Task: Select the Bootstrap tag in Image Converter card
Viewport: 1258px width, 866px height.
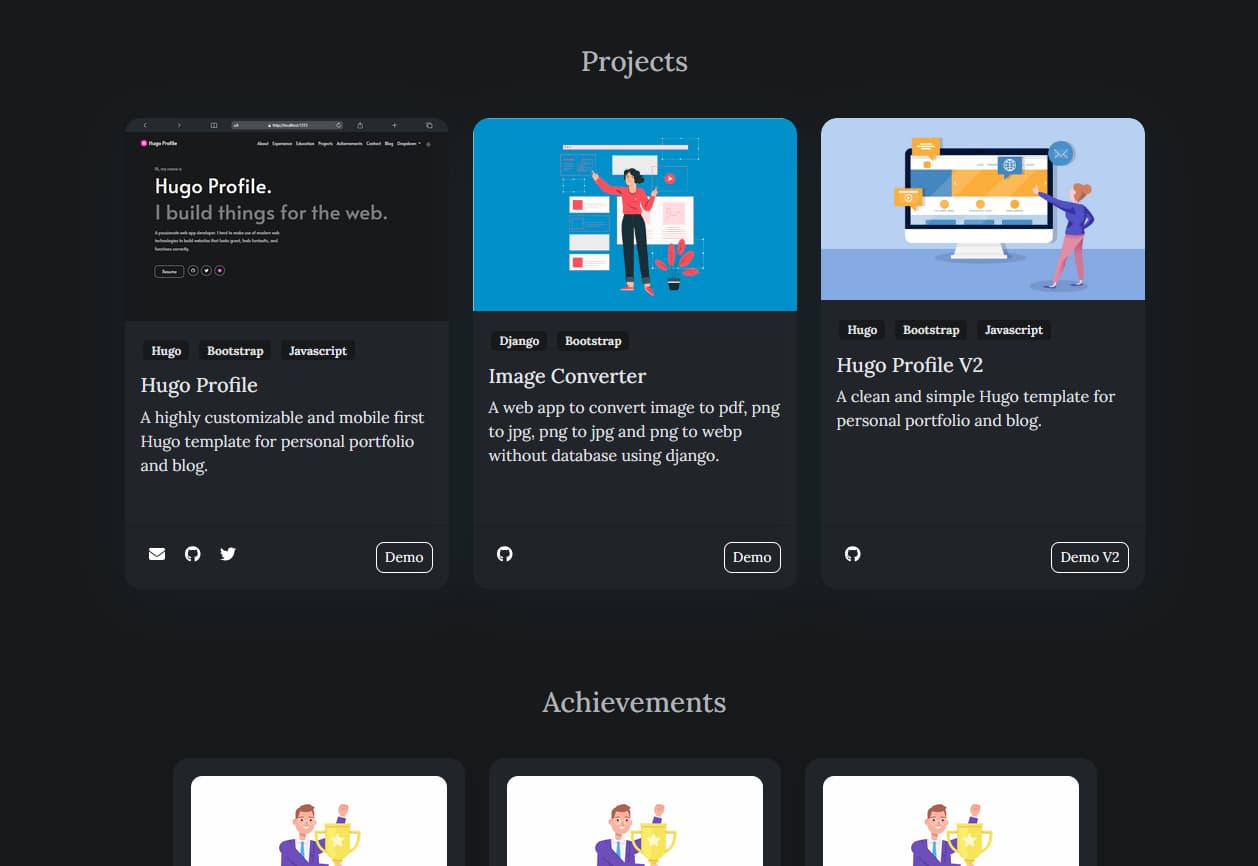Action: [593, 341]
